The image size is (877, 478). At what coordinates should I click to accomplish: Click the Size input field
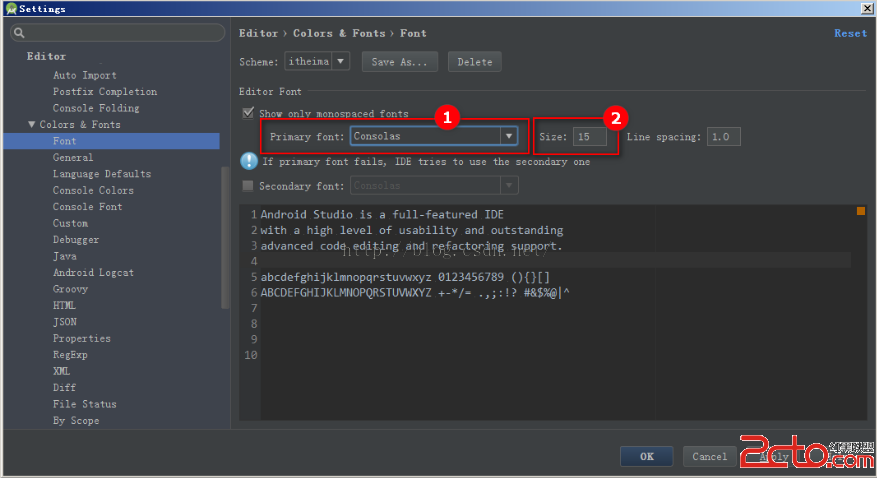tap(590, 136)
